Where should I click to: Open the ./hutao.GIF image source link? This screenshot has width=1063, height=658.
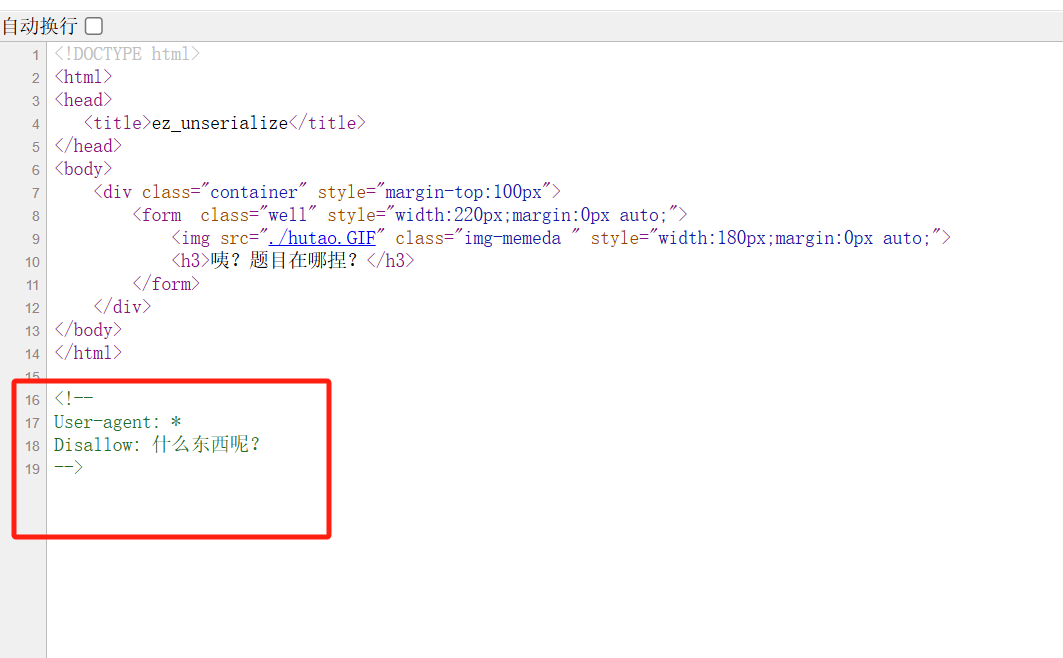[322, 238]
